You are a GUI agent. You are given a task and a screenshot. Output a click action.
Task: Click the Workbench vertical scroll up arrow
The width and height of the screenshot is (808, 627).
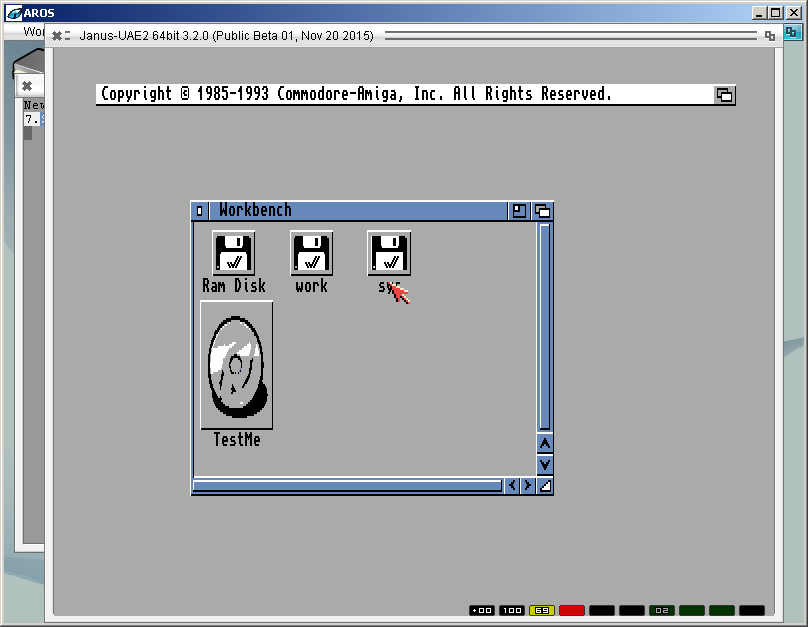tap(545, 444)
